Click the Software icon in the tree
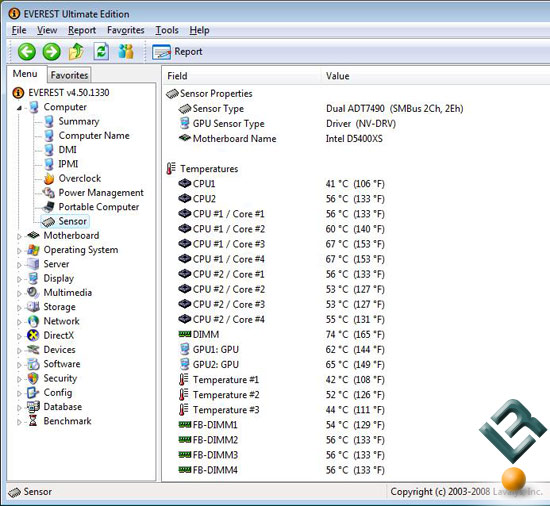 coord(33,364)
